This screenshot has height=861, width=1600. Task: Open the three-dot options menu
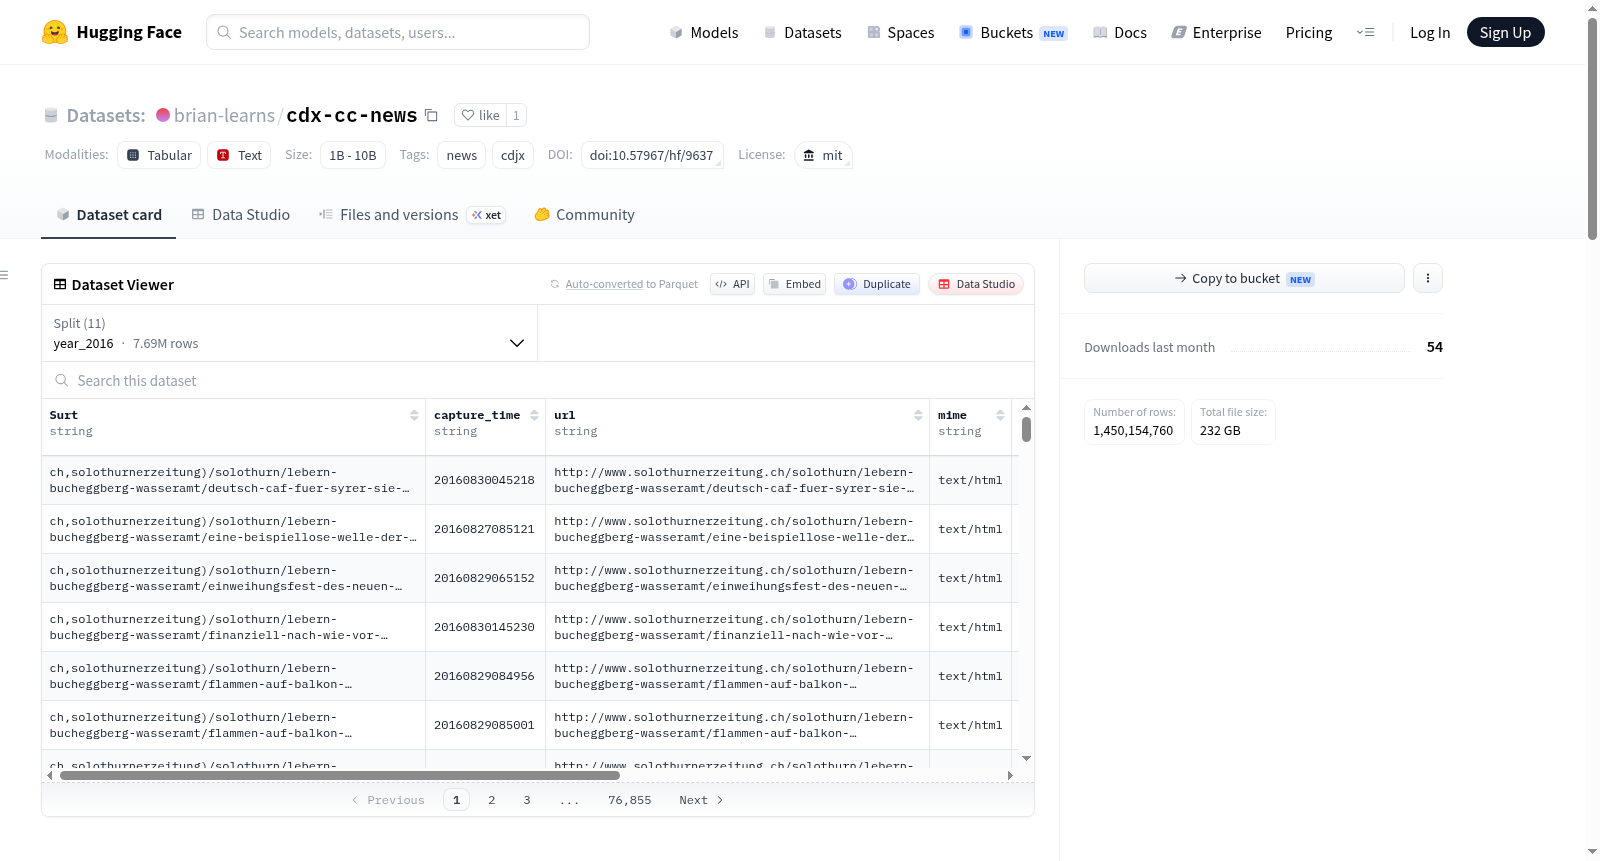coord(1428,278)
